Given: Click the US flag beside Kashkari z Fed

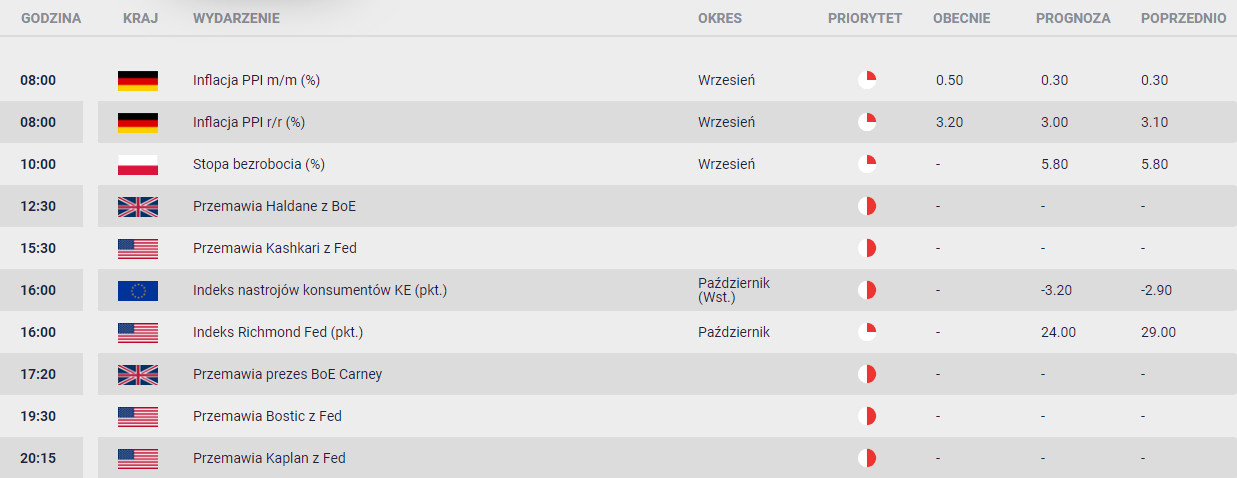Looking at the screenshot, I should pos(138,249).
